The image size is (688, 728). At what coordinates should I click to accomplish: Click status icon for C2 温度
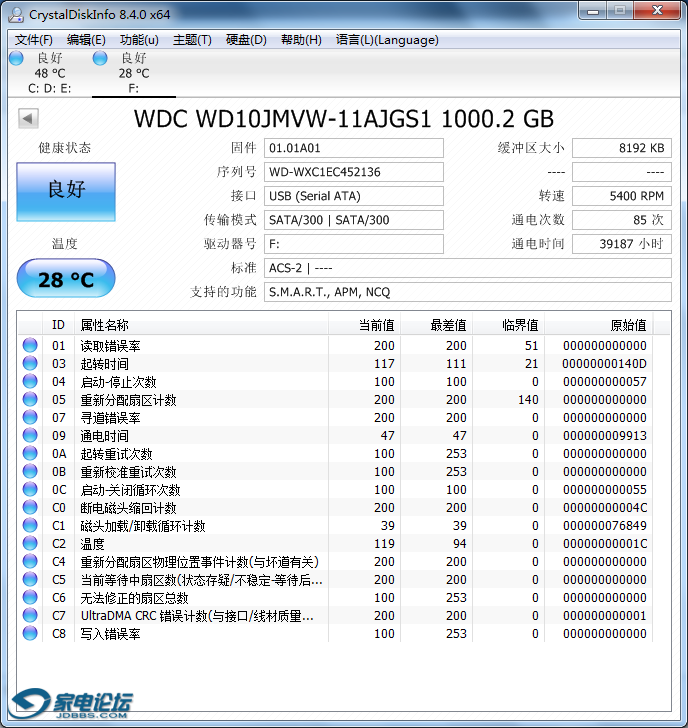(30, 543)
